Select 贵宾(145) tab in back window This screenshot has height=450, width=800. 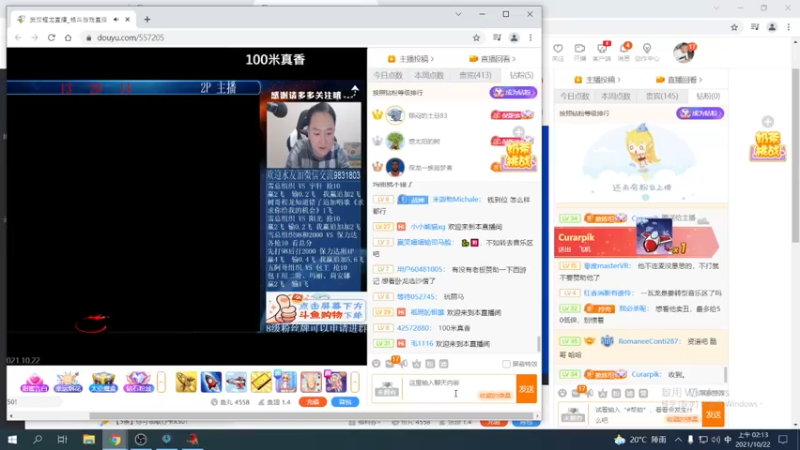[x=662, y=96]
